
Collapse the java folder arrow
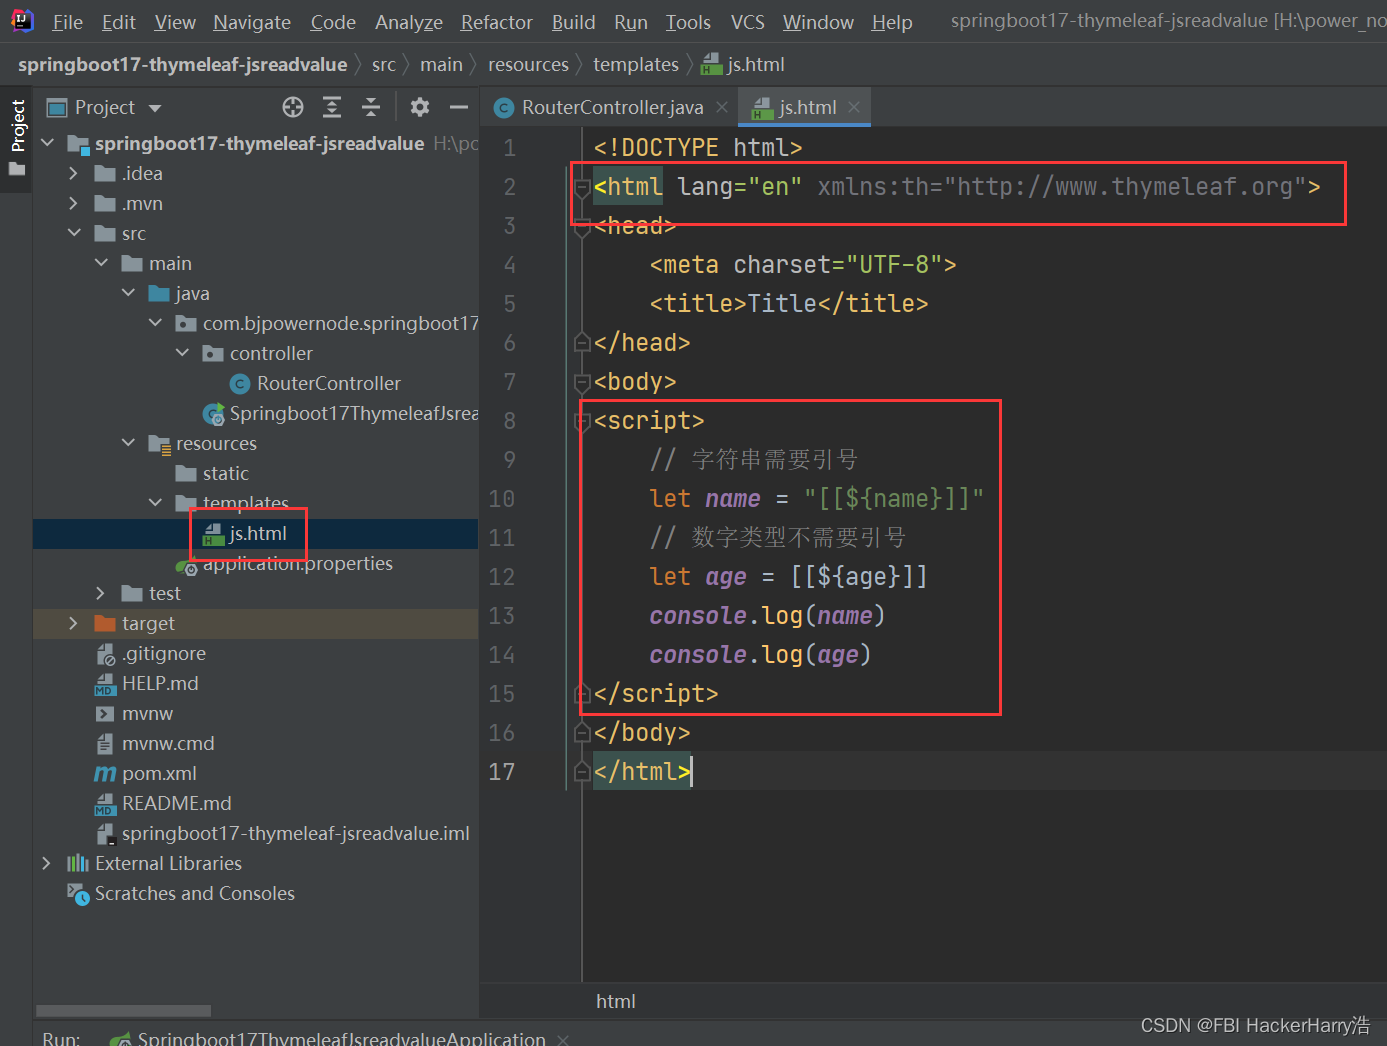click(128, 293)
